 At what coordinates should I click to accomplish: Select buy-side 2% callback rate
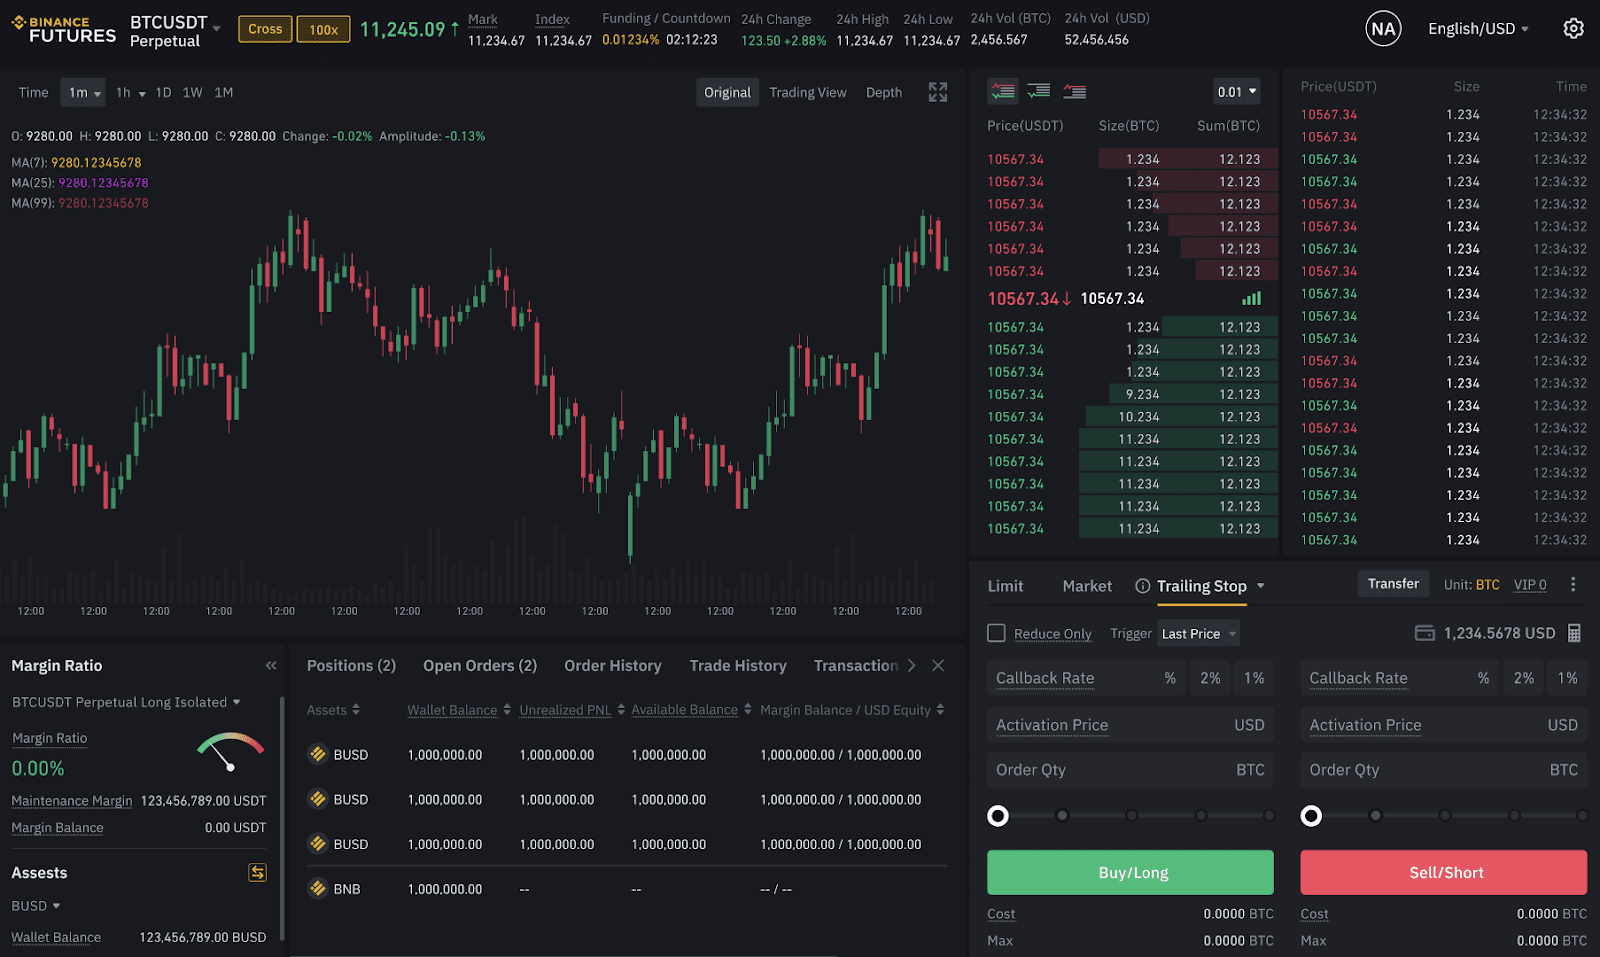click(1210, 678)
